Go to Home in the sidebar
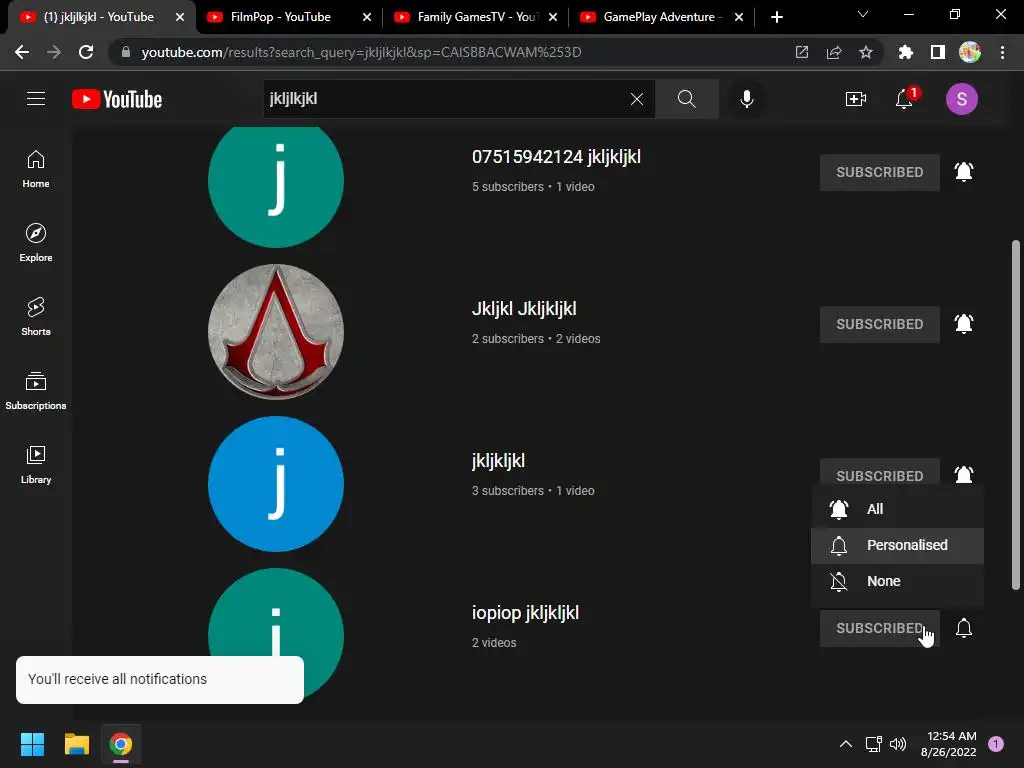1024x768 pixels. [36, 168]
